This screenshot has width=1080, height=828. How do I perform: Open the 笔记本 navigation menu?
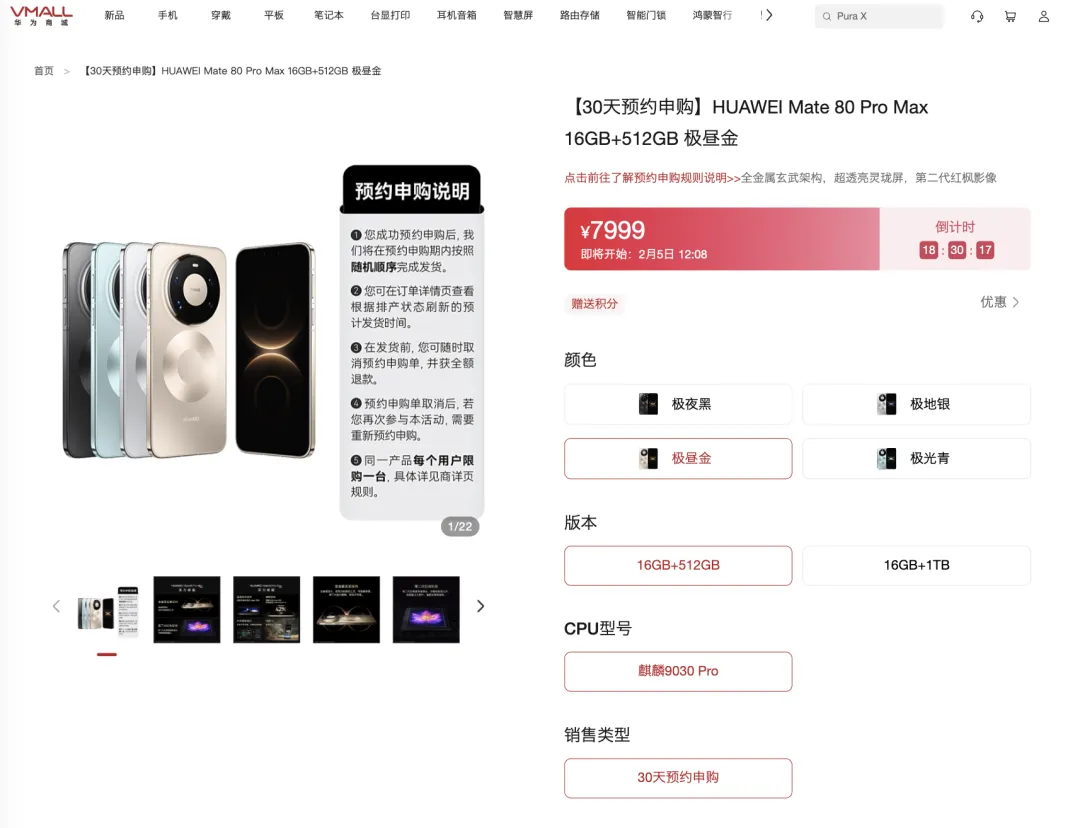pyautogui.click(x=329, y=15)
